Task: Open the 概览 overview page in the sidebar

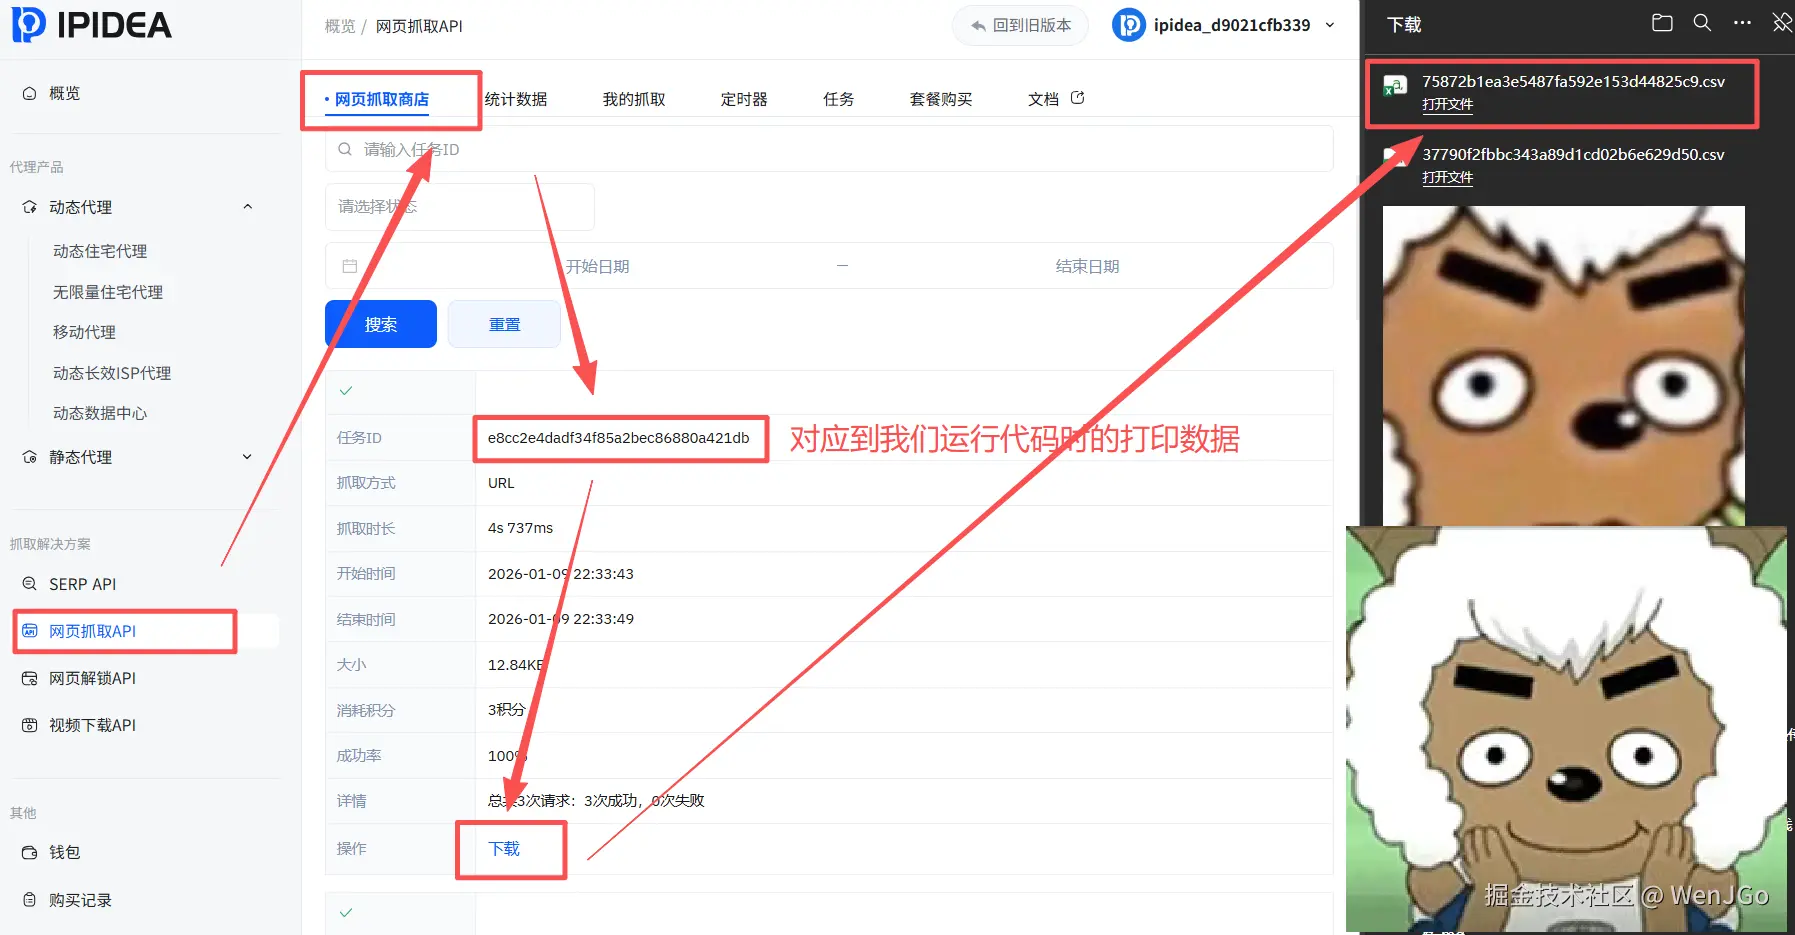Action: tap(64, 93)
